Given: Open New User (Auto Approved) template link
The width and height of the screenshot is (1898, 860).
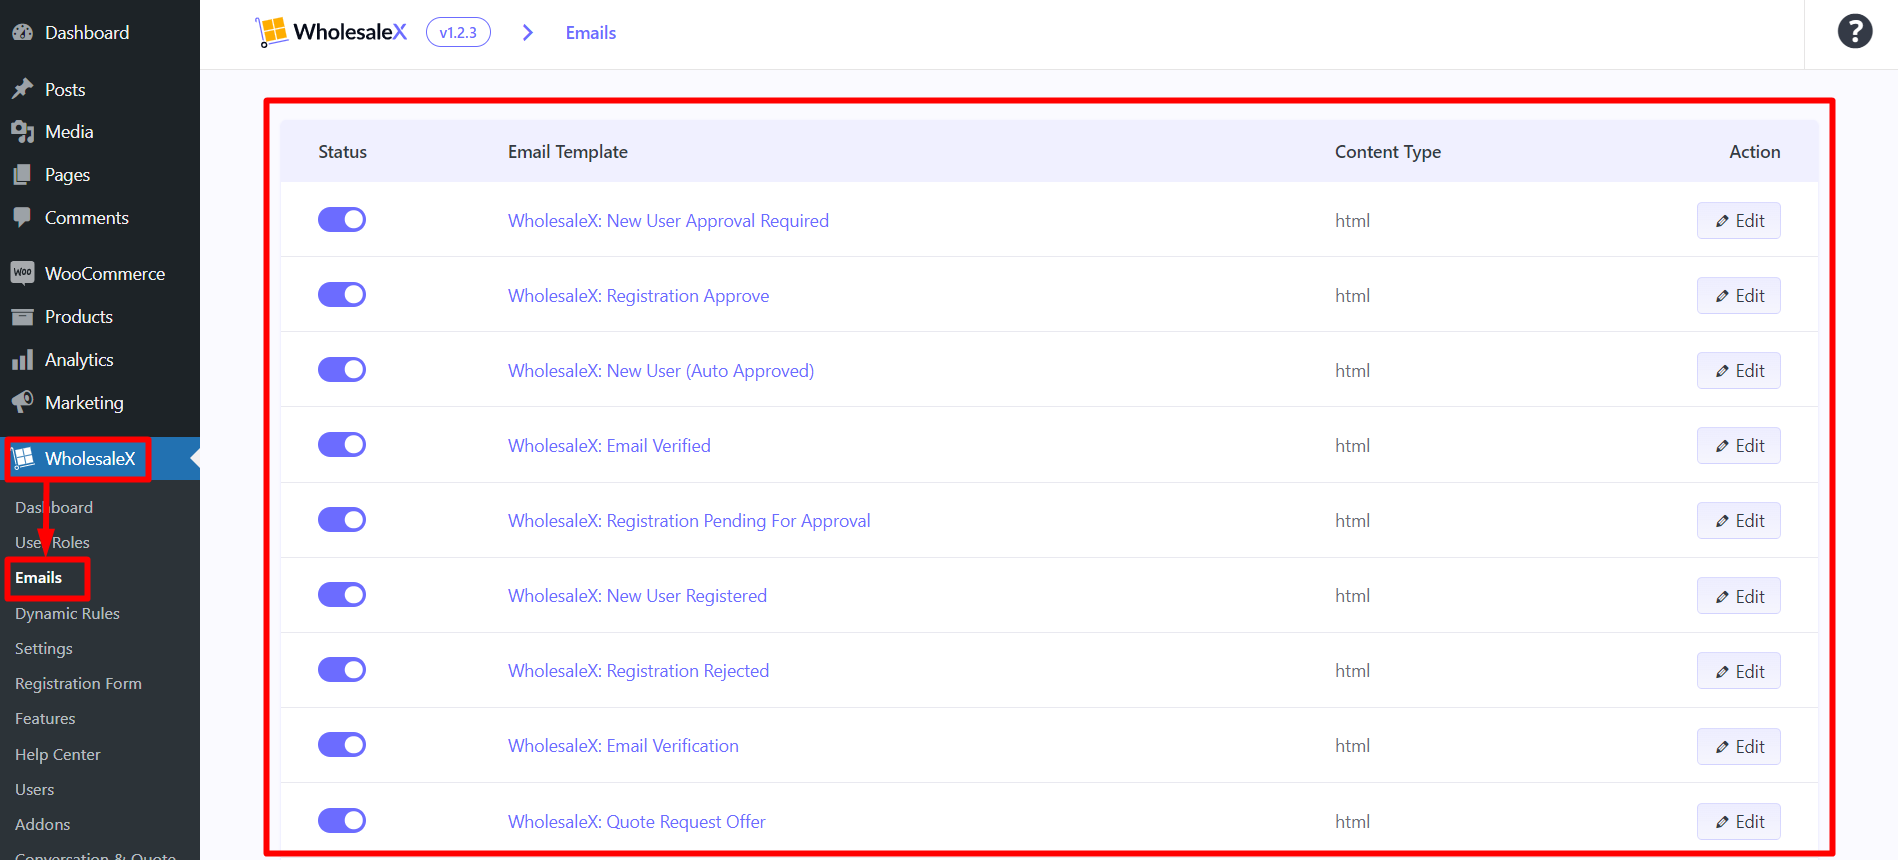Looking at the screenshot, I should (661, 370).
